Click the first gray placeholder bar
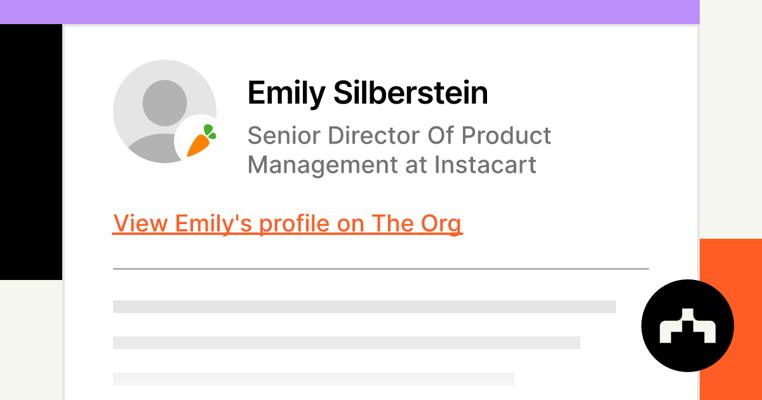 point(364,306)
